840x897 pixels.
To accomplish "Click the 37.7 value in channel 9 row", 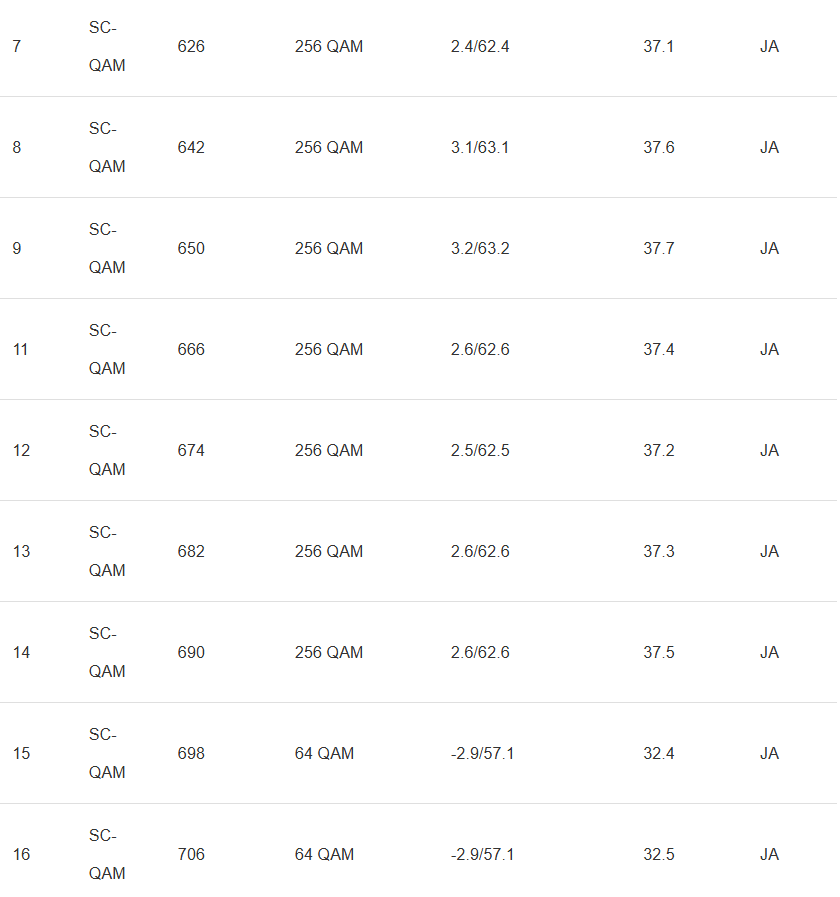I will pyautogui.click(x=658, y=249).
